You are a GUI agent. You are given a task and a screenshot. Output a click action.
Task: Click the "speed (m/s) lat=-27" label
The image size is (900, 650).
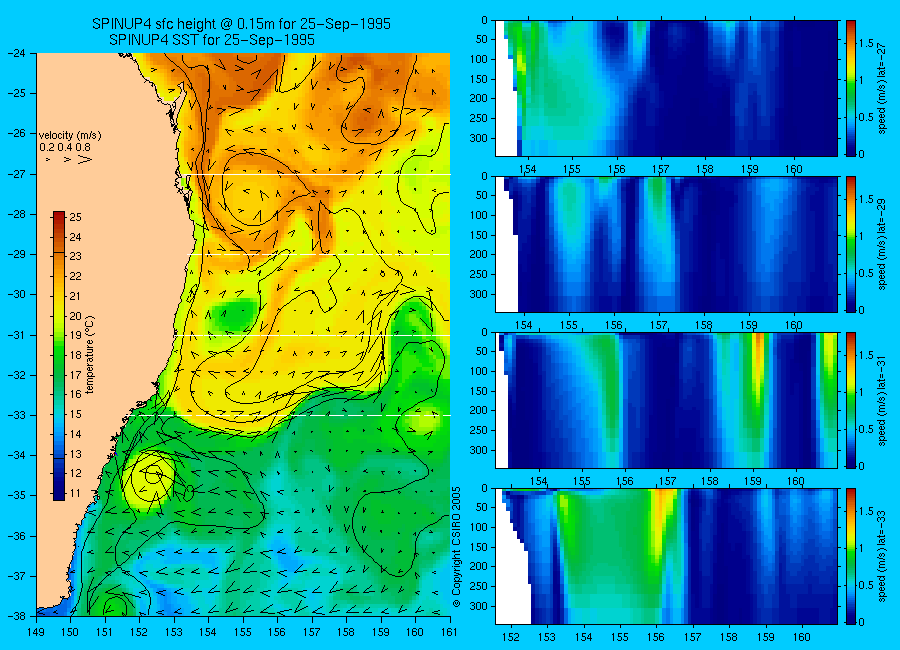882,88
